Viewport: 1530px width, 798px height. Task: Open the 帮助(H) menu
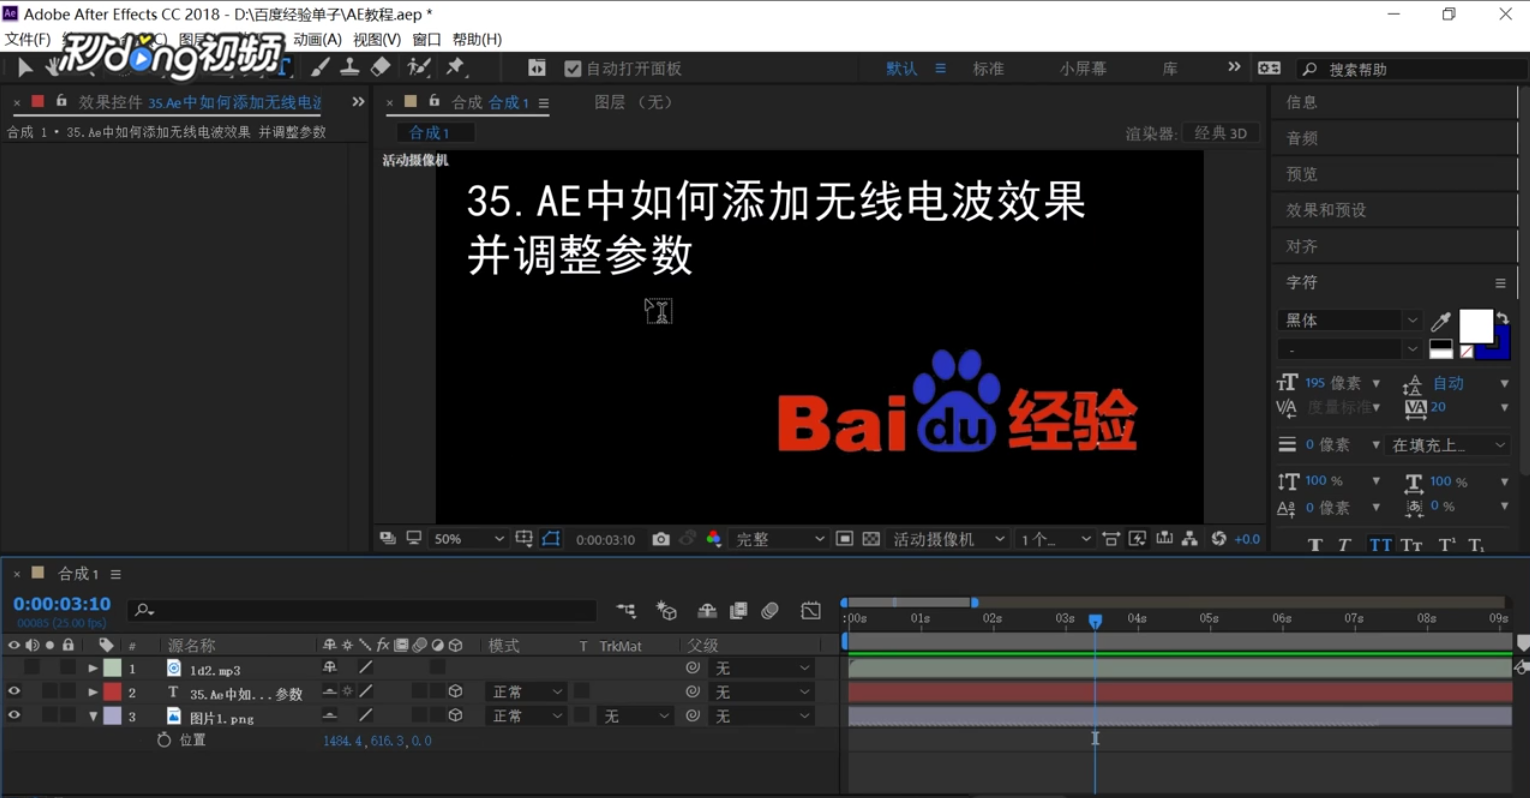tap(477, 39)
